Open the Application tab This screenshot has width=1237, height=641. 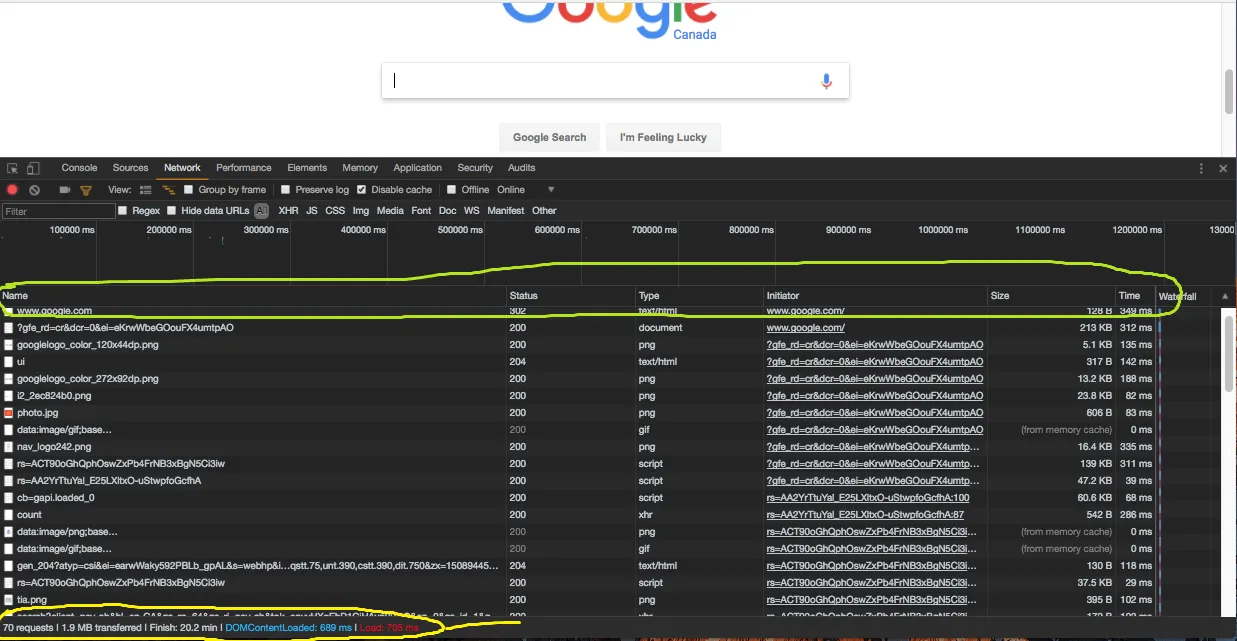pyautogui.click(x=417, y=168)
